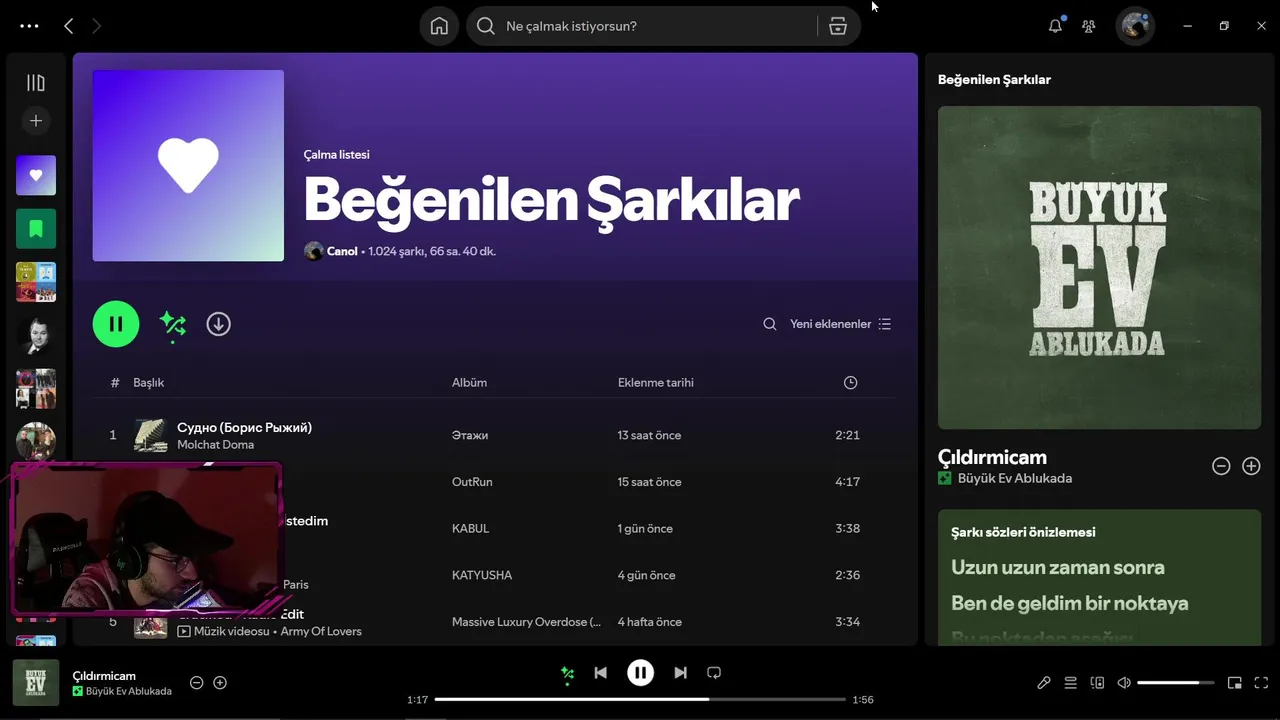1280x720 pixels.
Task: Pause playlist with the big green button
Action: 116,324
